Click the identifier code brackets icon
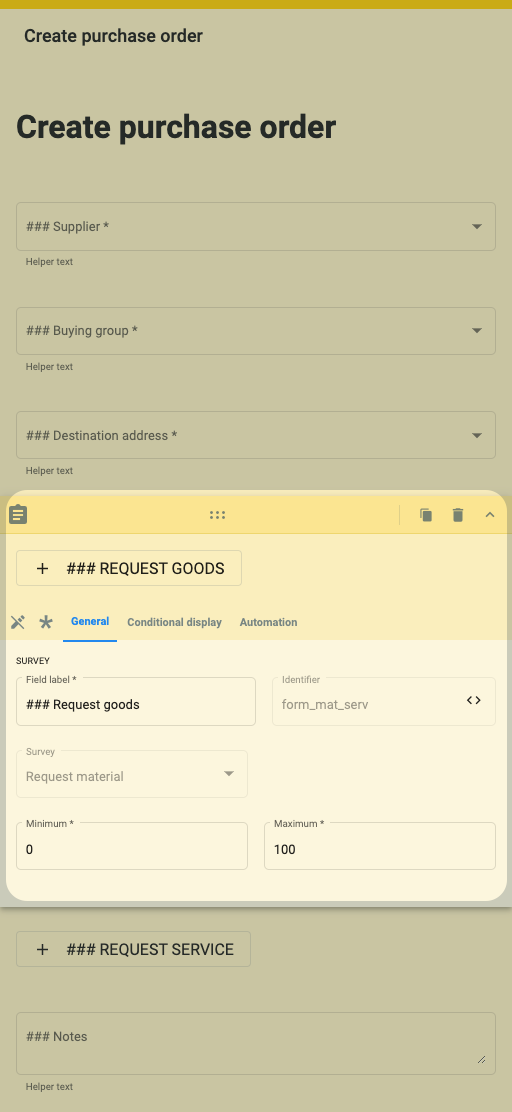The width and height of the screenshot is (512, 1112). pos(474,701)
